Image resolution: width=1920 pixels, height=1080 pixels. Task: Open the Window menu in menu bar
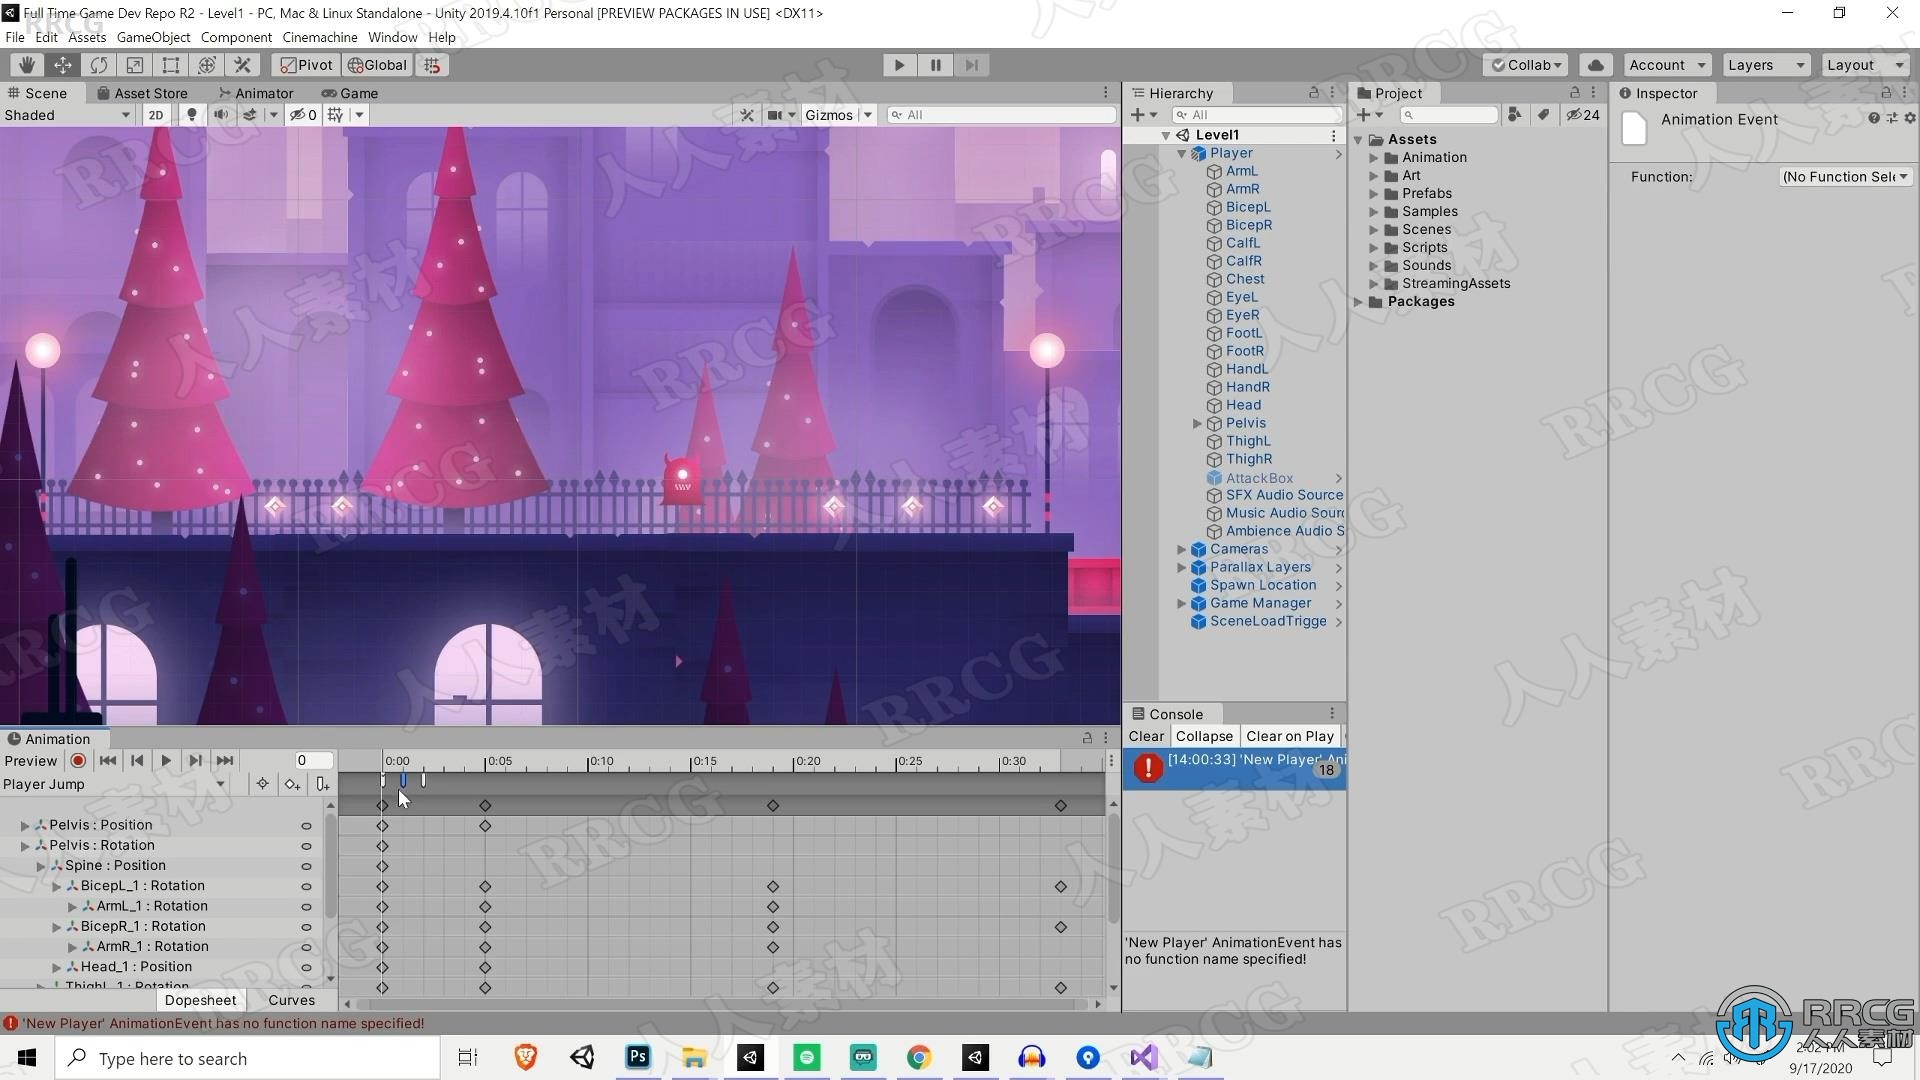click(390, 38)
